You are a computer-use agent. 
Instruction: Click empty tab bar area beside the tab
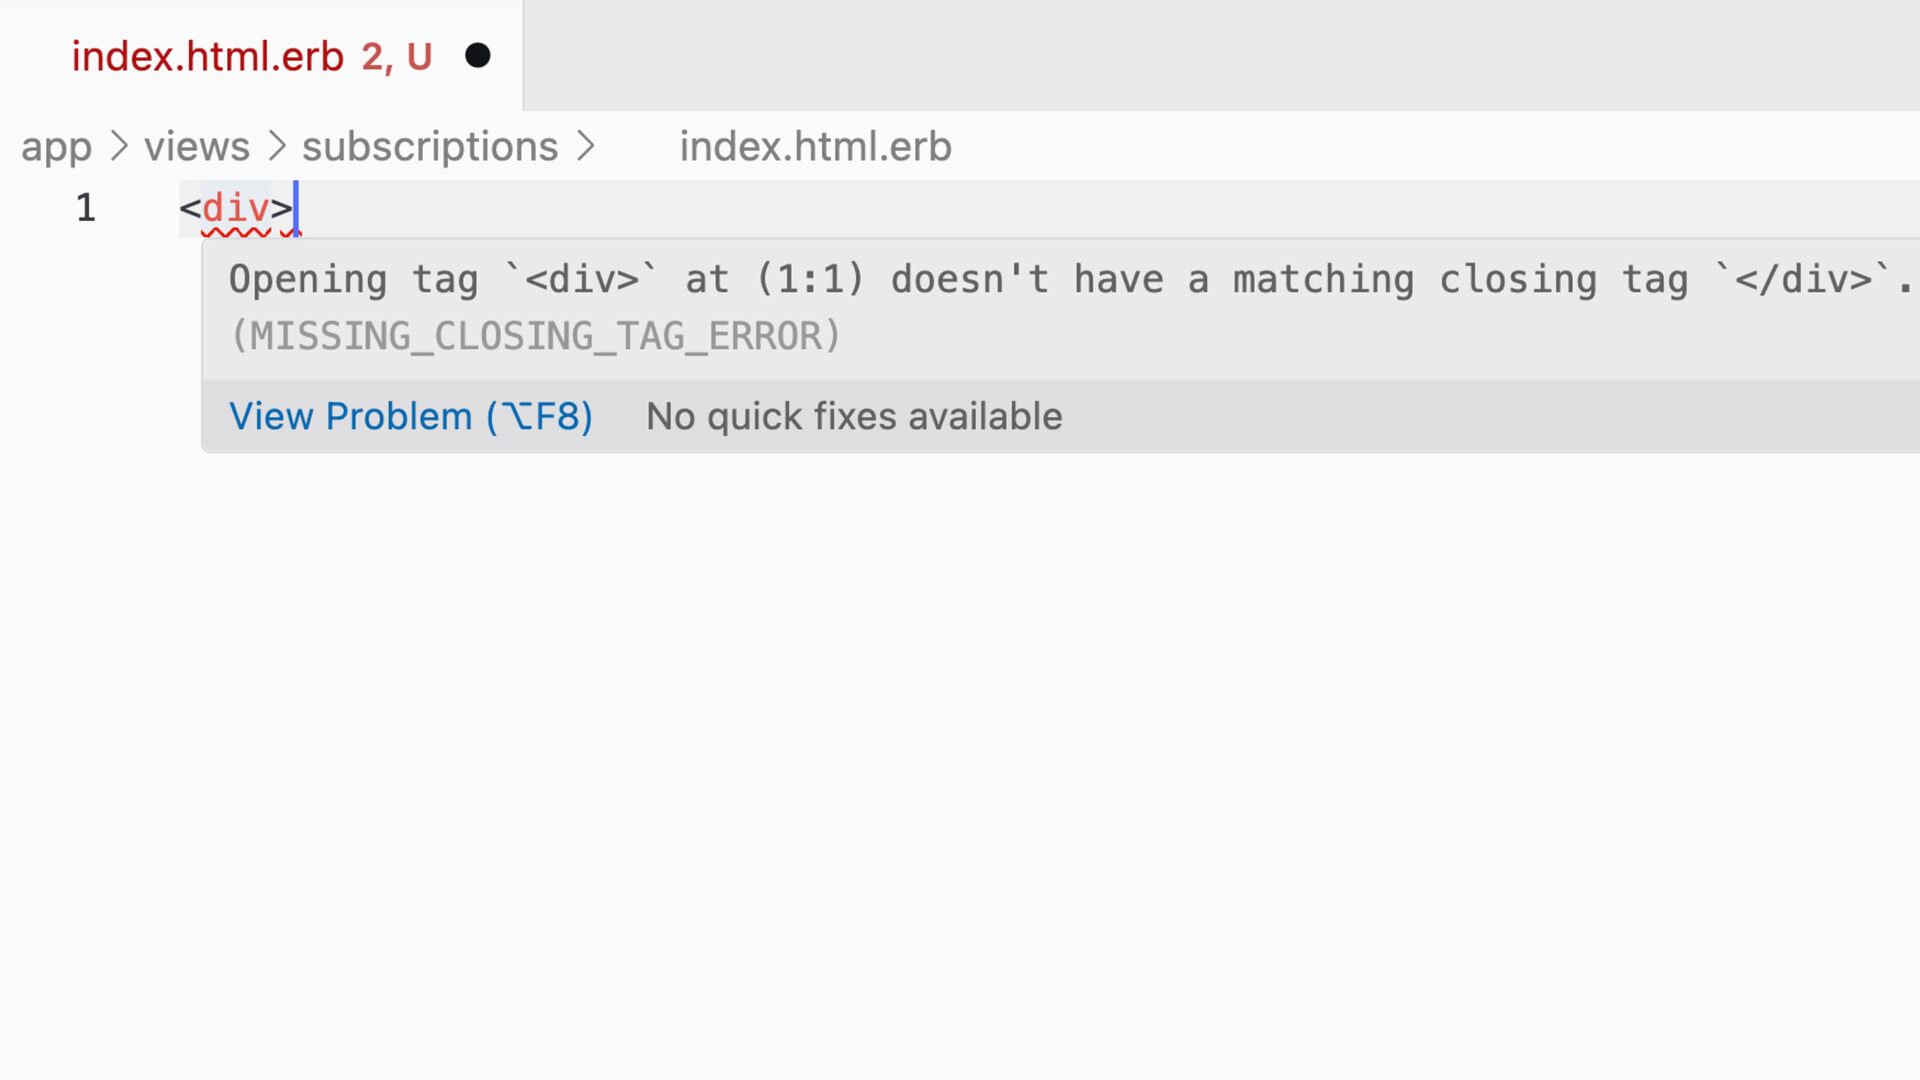pyautogui.click(x=1200, y=55)
